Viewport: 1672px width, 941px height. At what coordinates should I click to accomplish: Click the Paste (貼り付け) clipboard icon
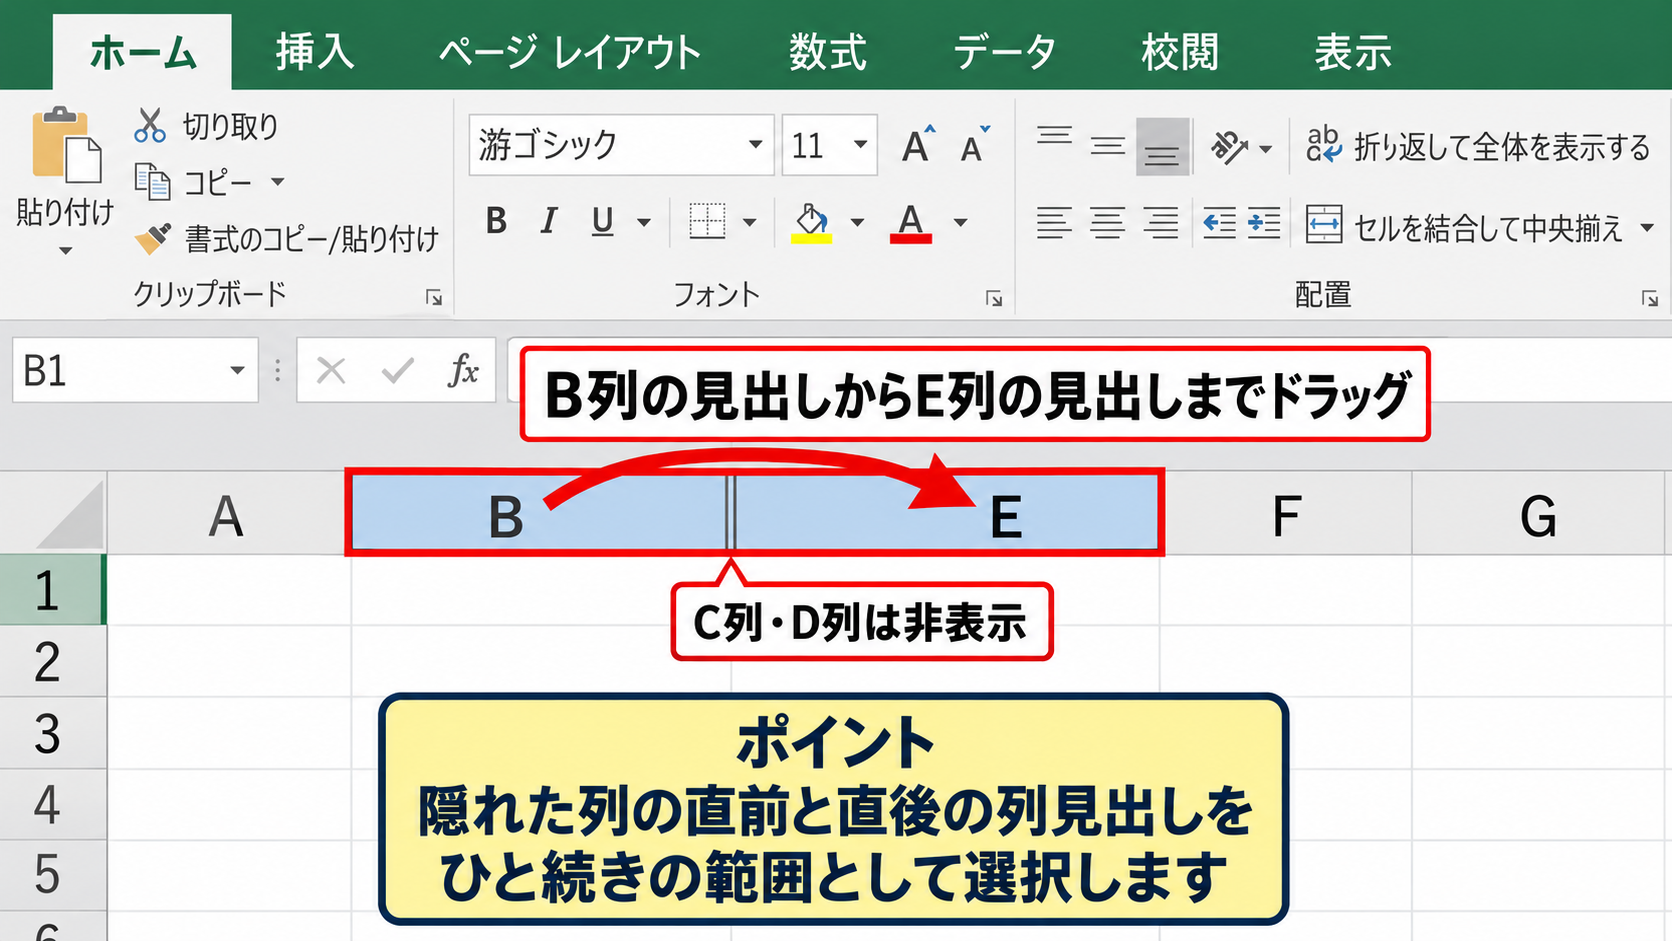click(x=66, y=146)
